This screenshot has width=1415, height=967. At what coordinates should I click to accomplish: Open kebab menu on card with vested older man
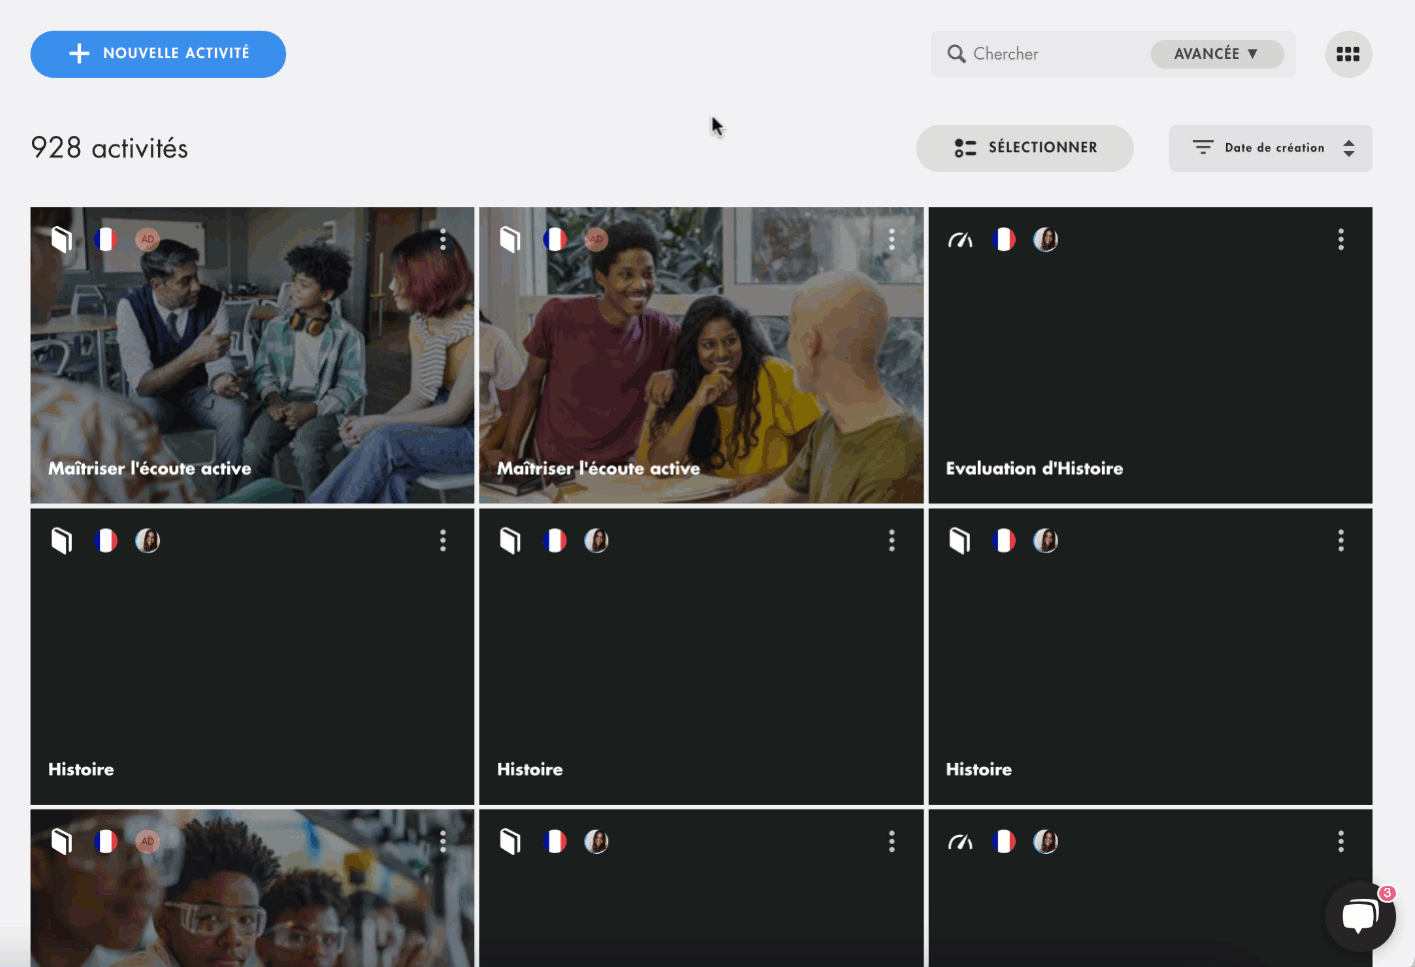443,239
